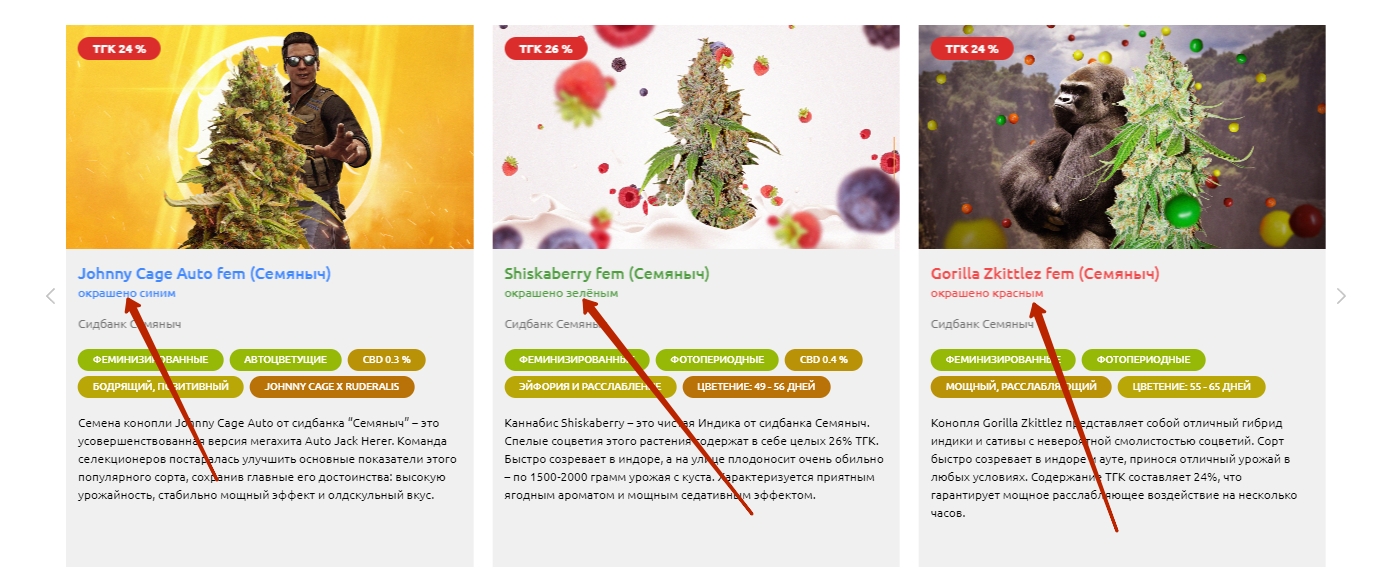Open the Gorilla Zkittlez fem title link
This screenshot has height=585, width=1391.
(x=1045, y=273)
